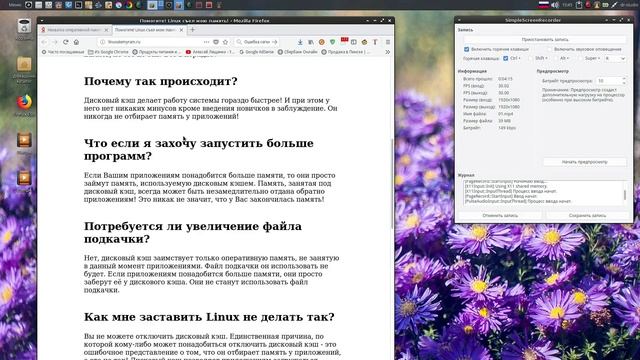Click Firefox back arrow button
Image resolution: width=640 pixels, height=360 pixels.
click(x=44, y=42)
